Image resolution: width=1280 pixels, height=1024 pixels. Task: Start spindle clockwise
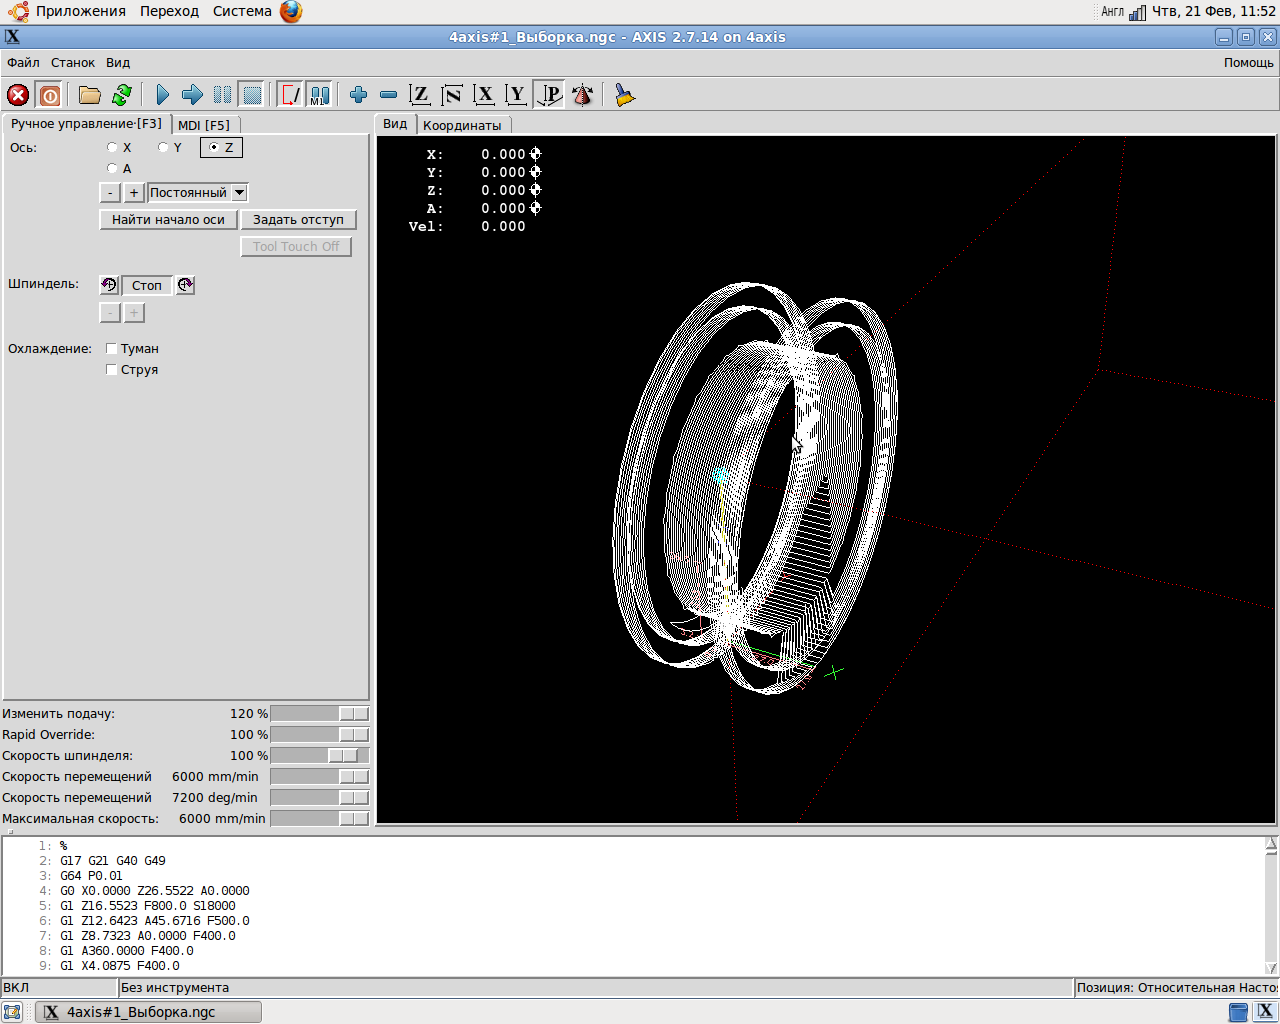pos(185,285)
